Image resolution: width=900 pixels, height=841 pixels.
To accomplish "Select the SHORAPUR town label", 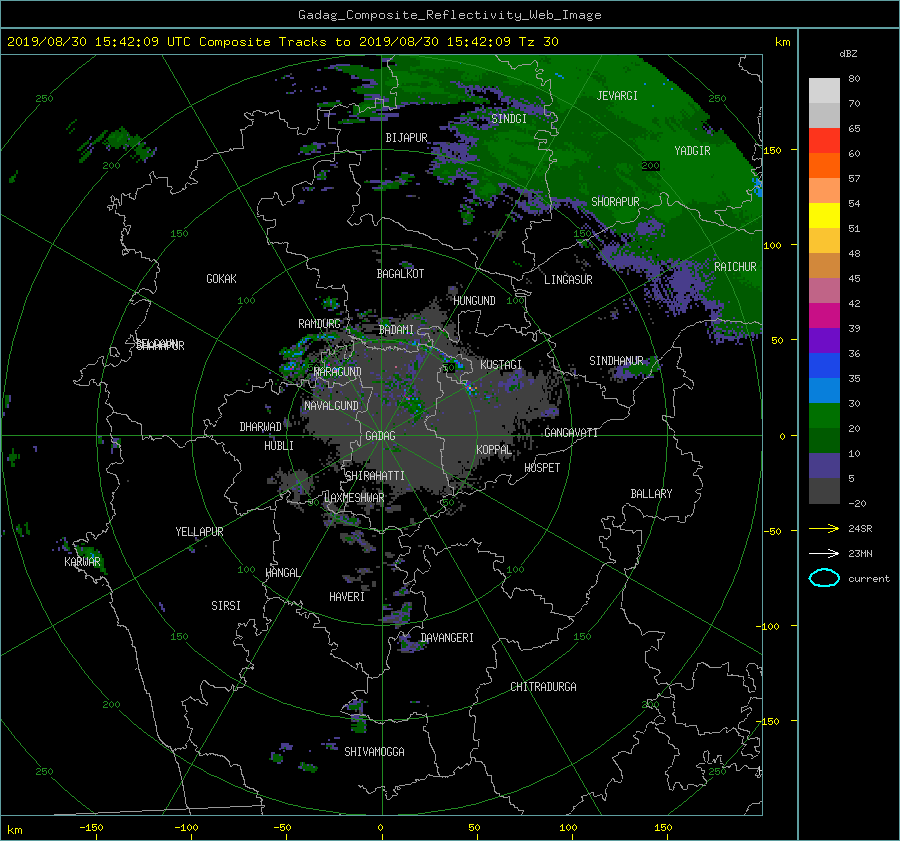I will tap(615, 202).
